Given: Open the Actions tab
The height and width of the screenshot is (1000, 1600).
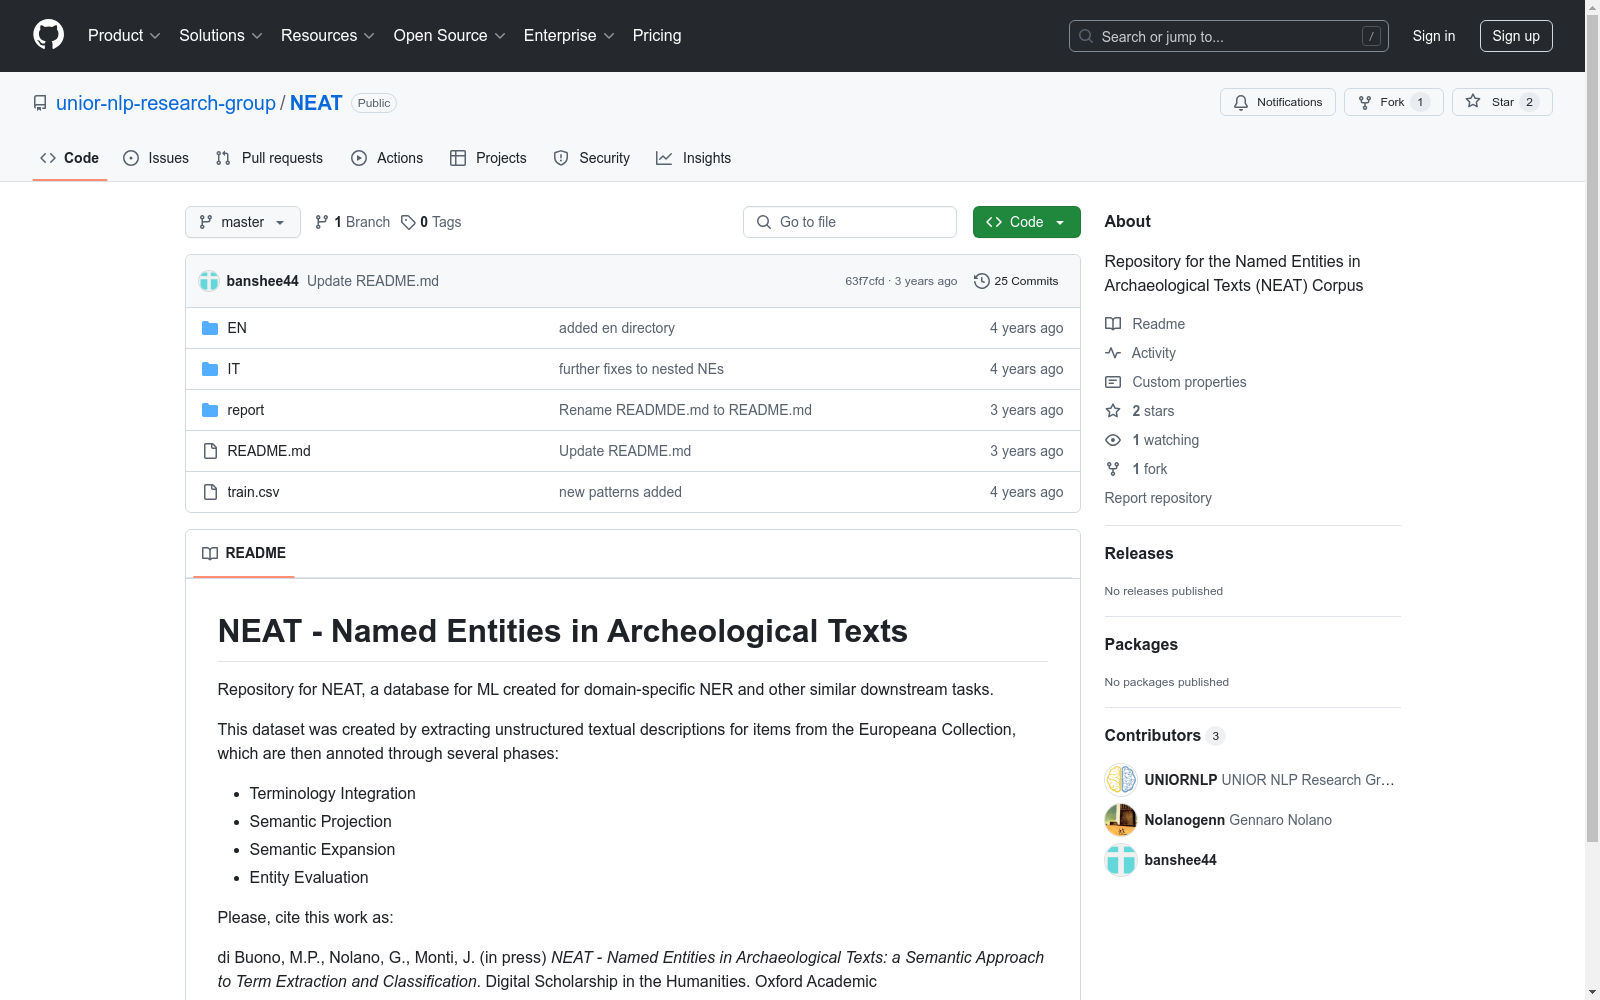Looking at the screenshot, I should tap(387, 158).
